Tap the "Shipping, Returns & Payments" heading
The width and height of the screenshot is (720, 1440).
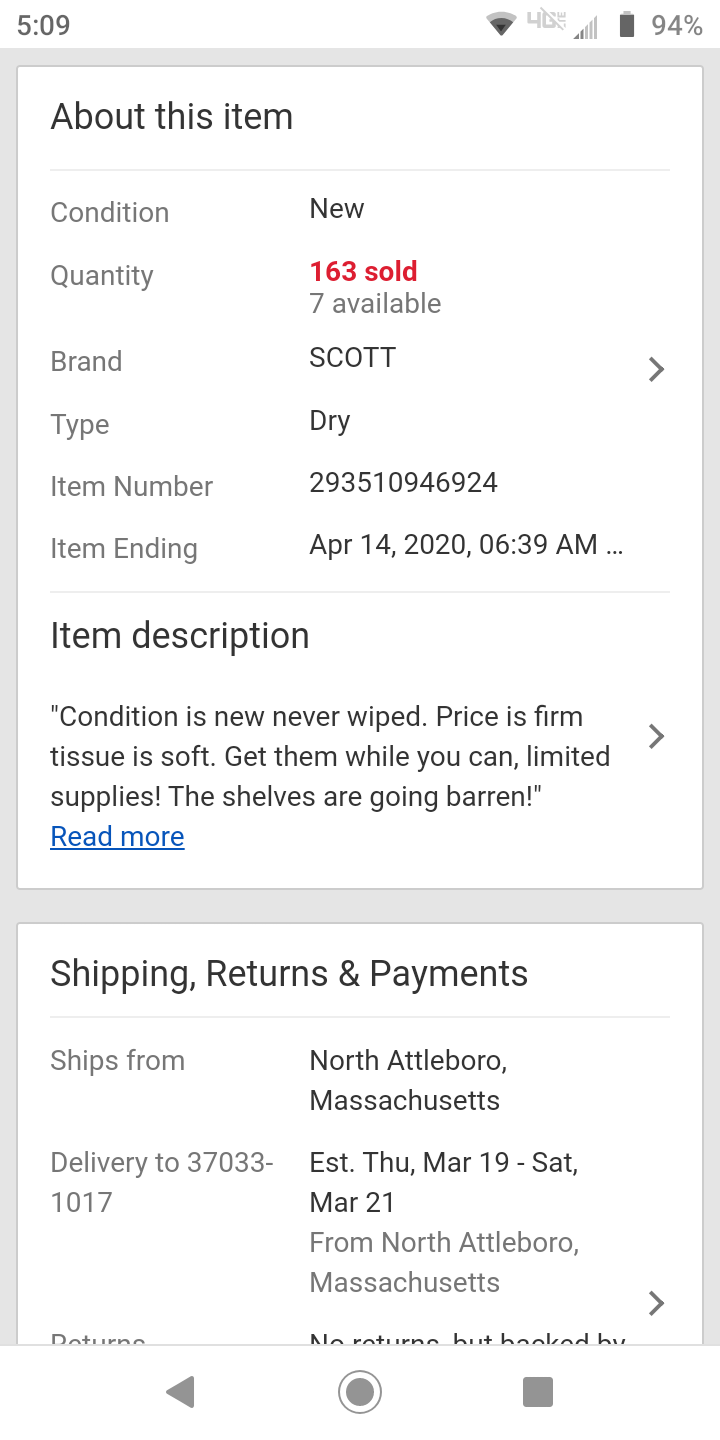[x=289, y=974]
